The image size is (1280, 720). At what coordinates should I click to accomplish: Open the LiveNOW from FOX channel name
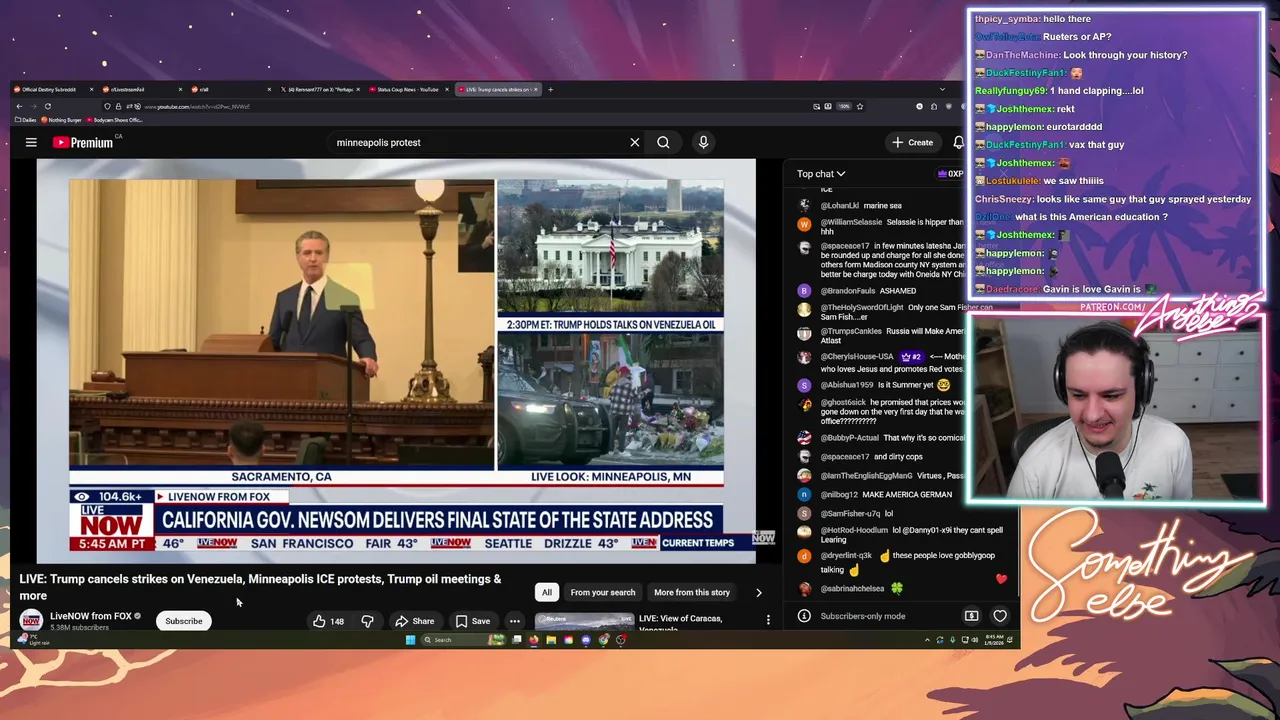pyautogui.click(x=91, y=616)
